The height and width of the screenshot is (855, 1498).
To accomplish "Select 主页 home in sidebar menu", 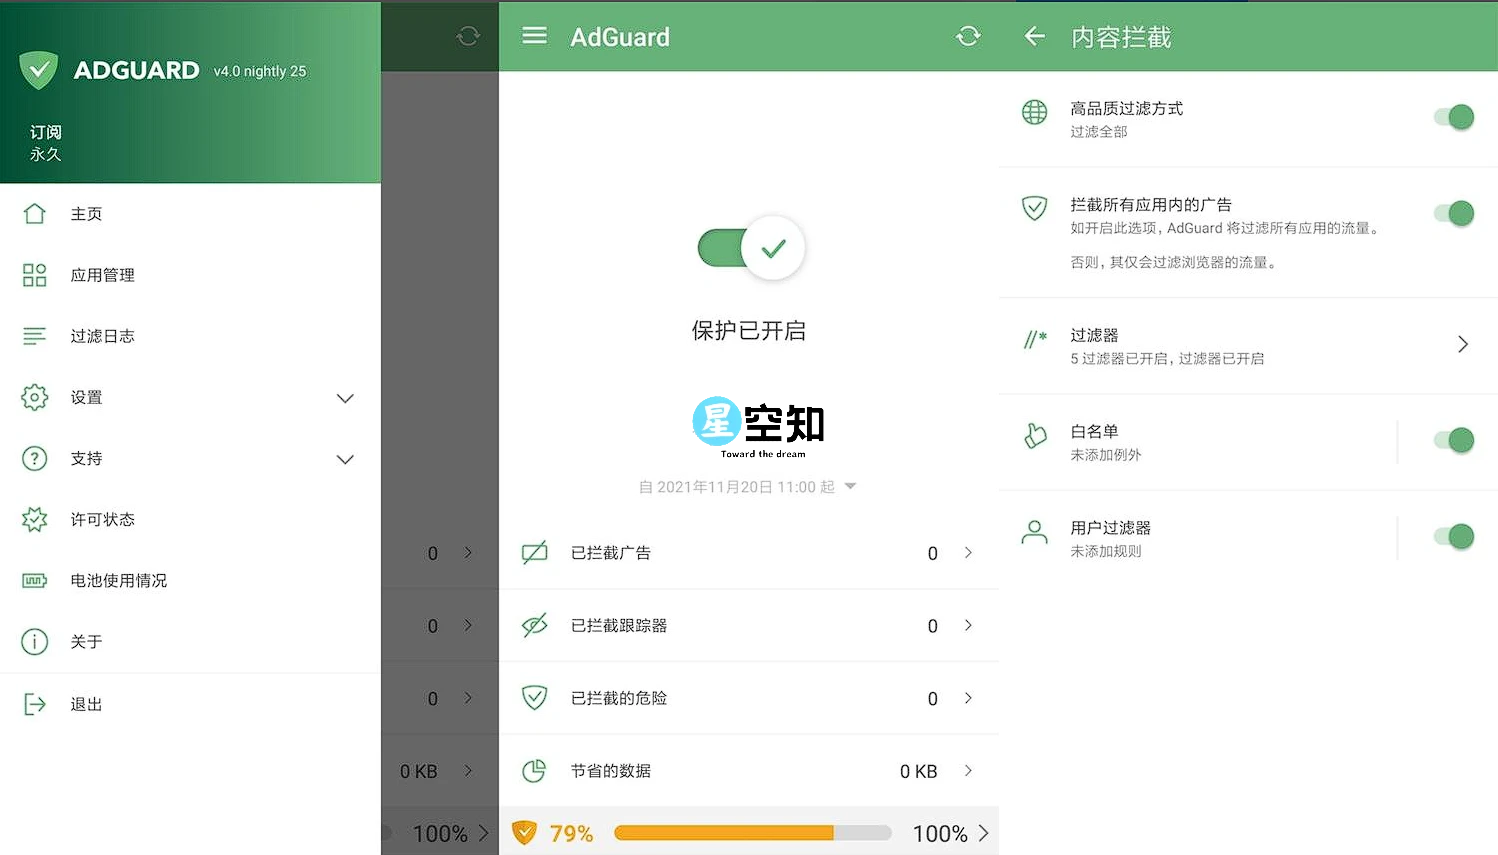I will (x=86, y=213).
